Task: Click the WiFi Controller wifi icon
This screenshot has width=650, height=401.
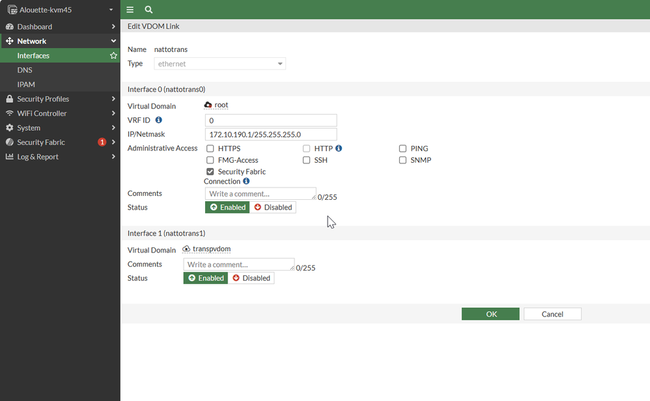Action: coord(10,113)
